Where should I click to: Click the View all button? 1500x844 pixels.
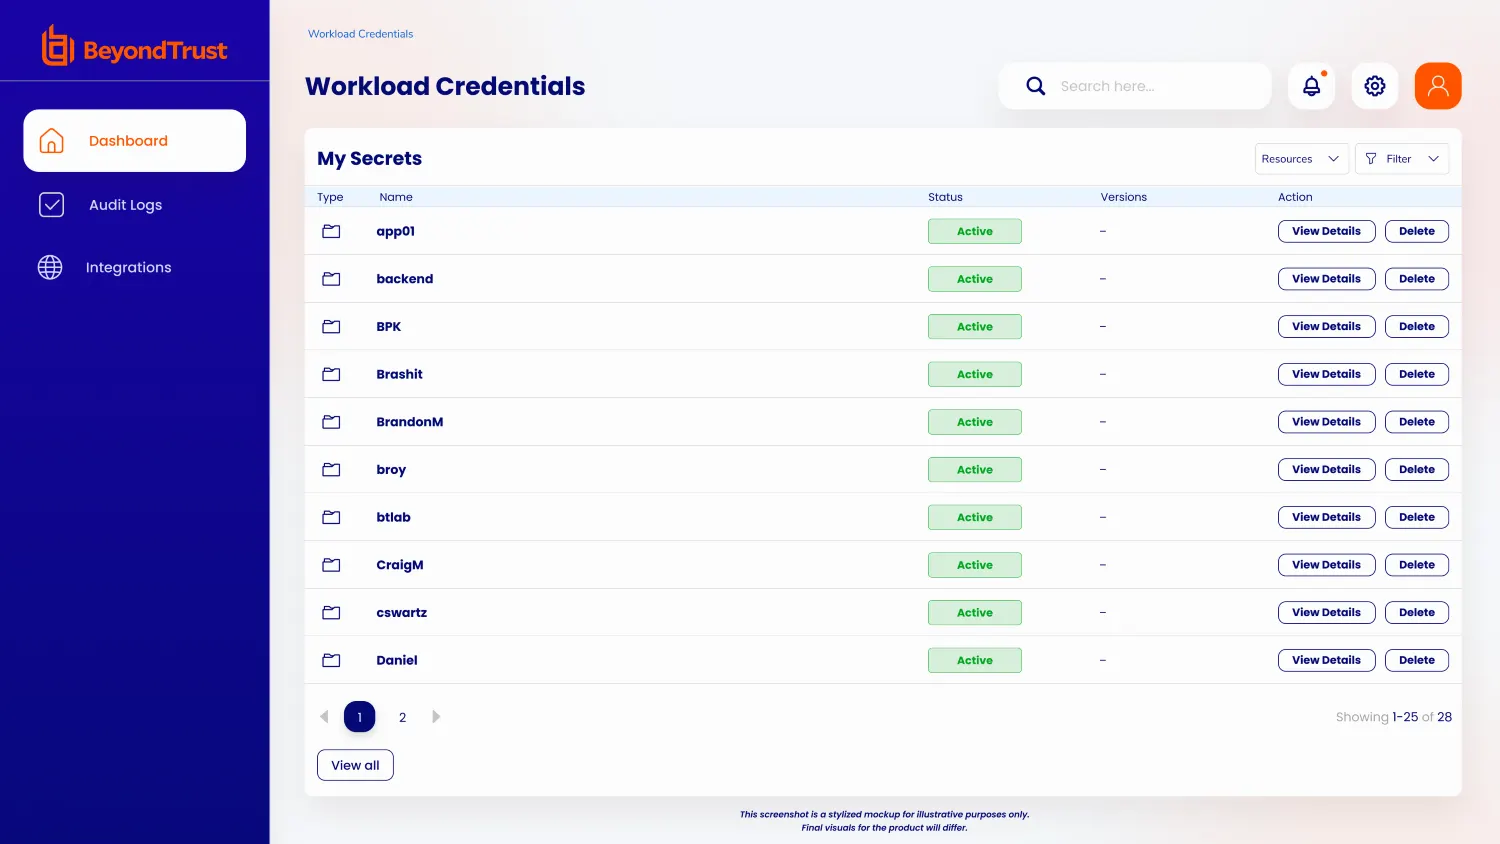[355, 765]
